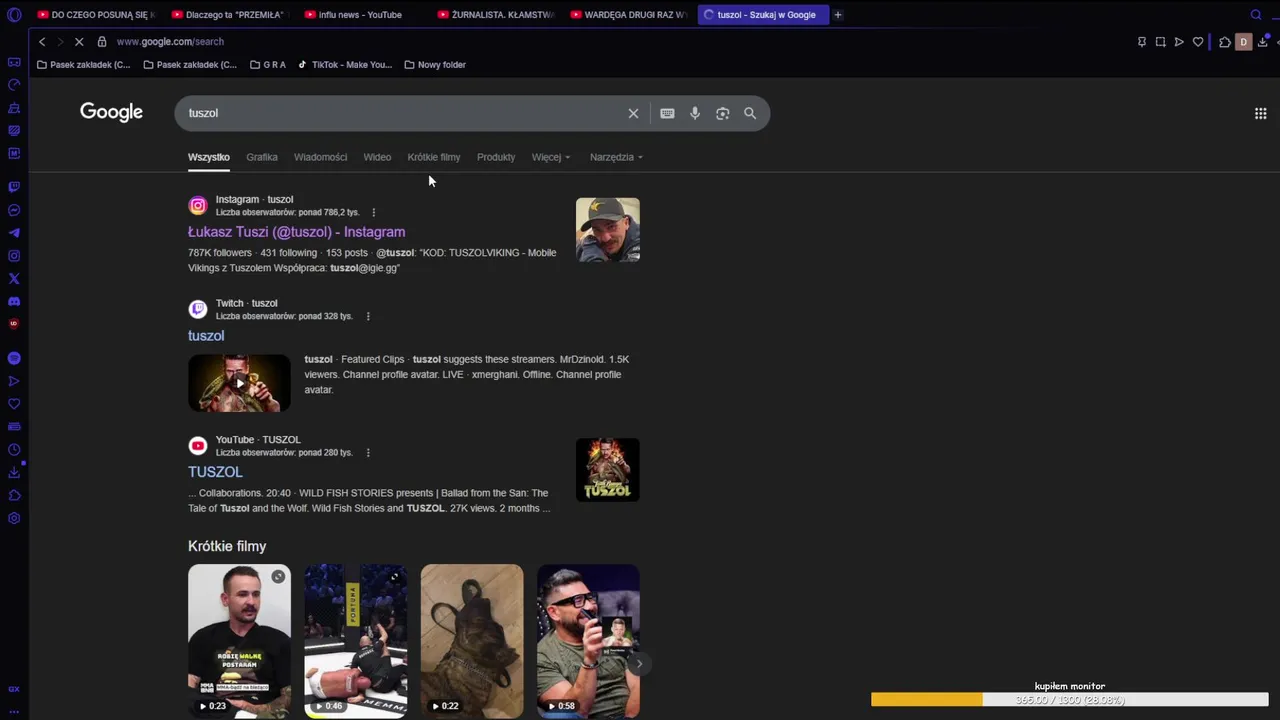Open Messenger in the sidebar

tap(14, 210)
